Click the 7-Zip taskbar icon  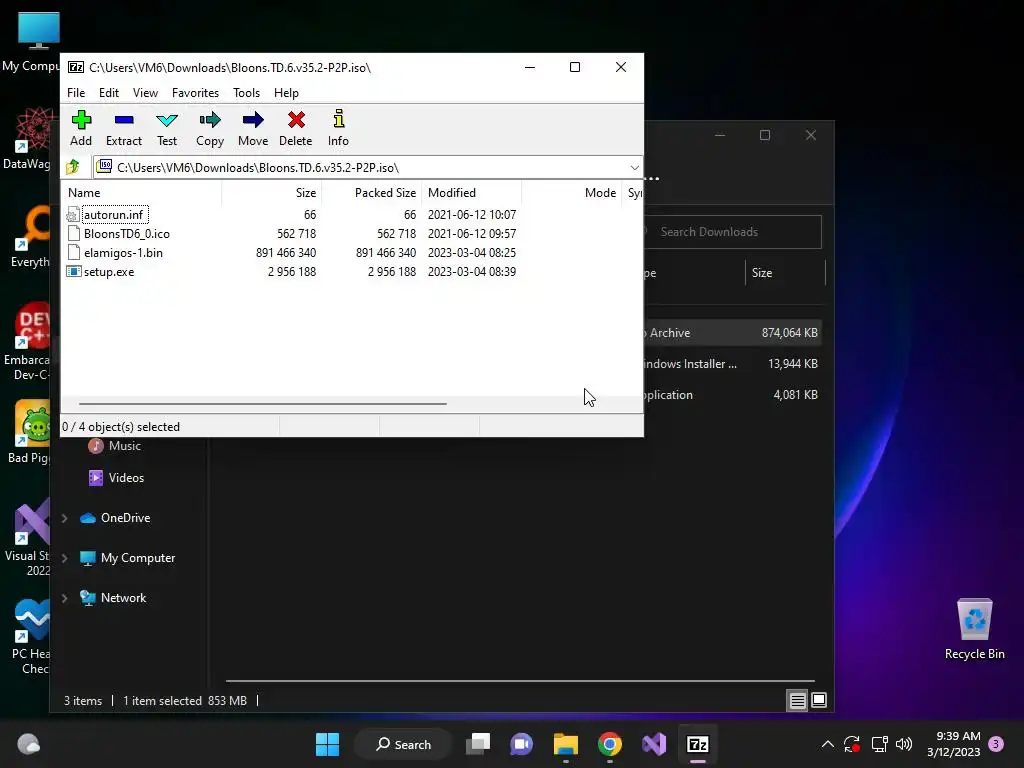(697, 744)
